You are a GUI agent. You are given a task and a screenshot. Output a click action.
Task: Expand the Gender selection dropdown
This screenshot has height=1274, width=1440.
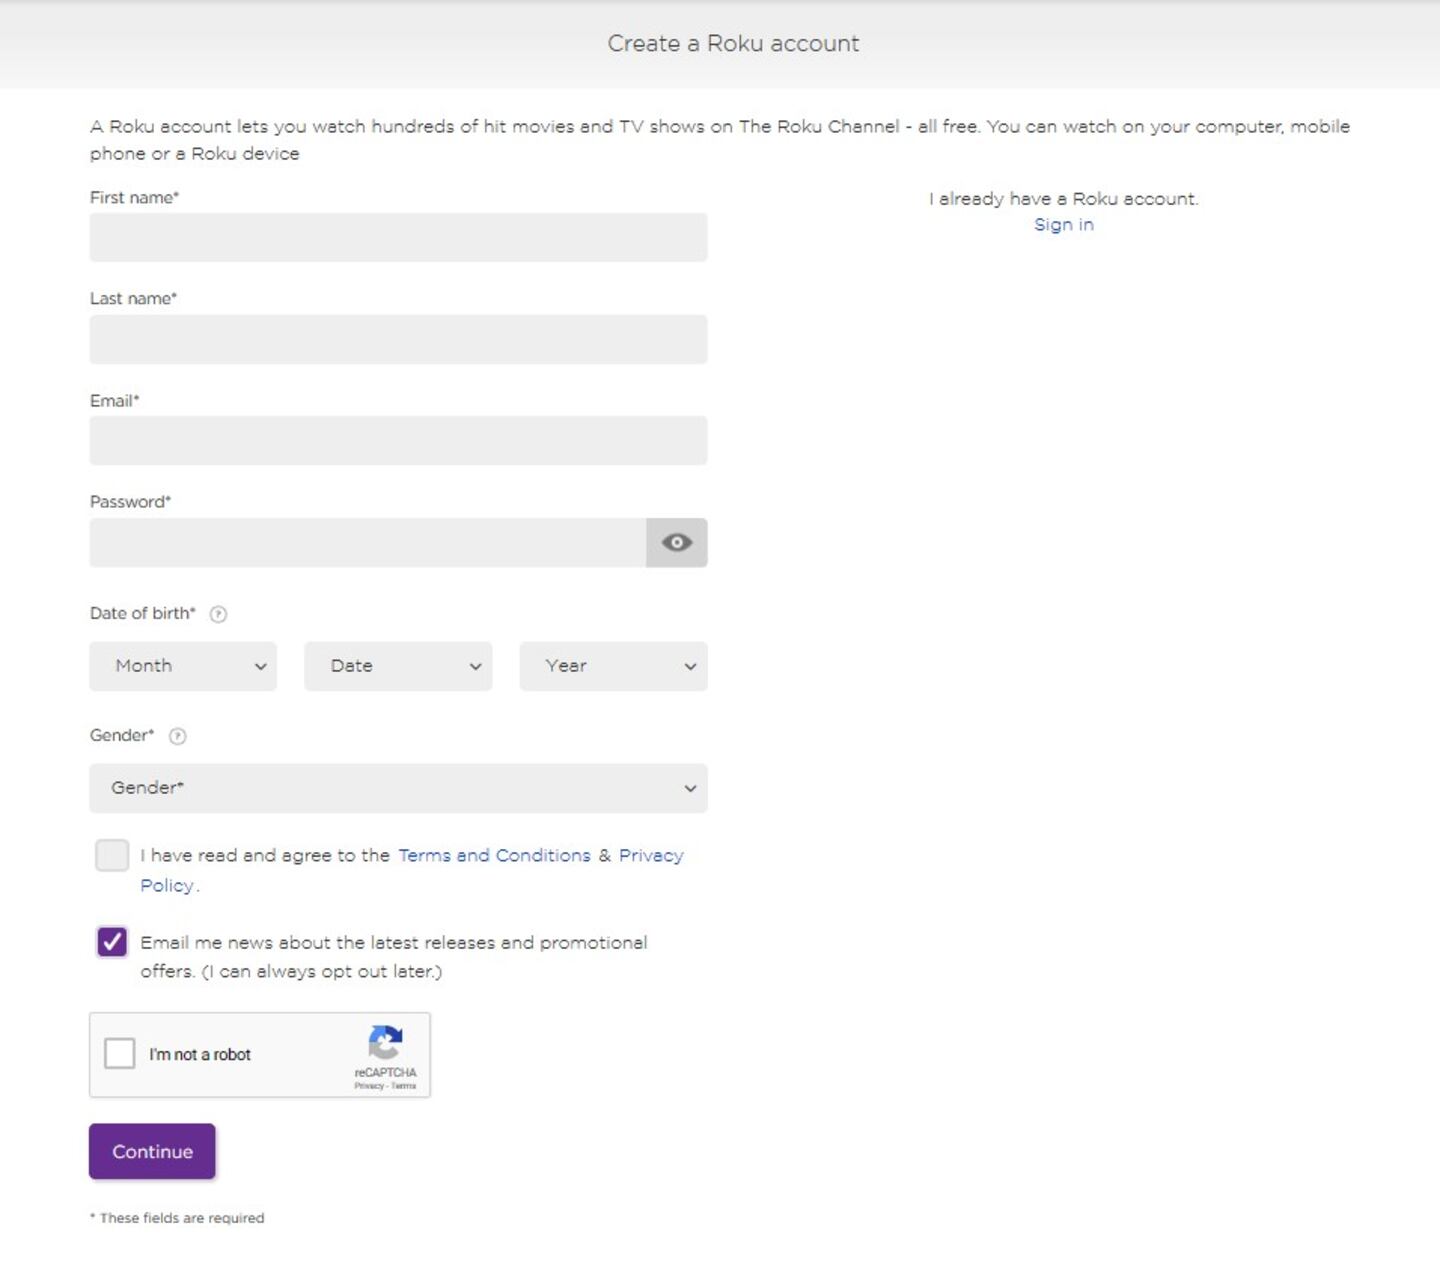click(398, 788)
